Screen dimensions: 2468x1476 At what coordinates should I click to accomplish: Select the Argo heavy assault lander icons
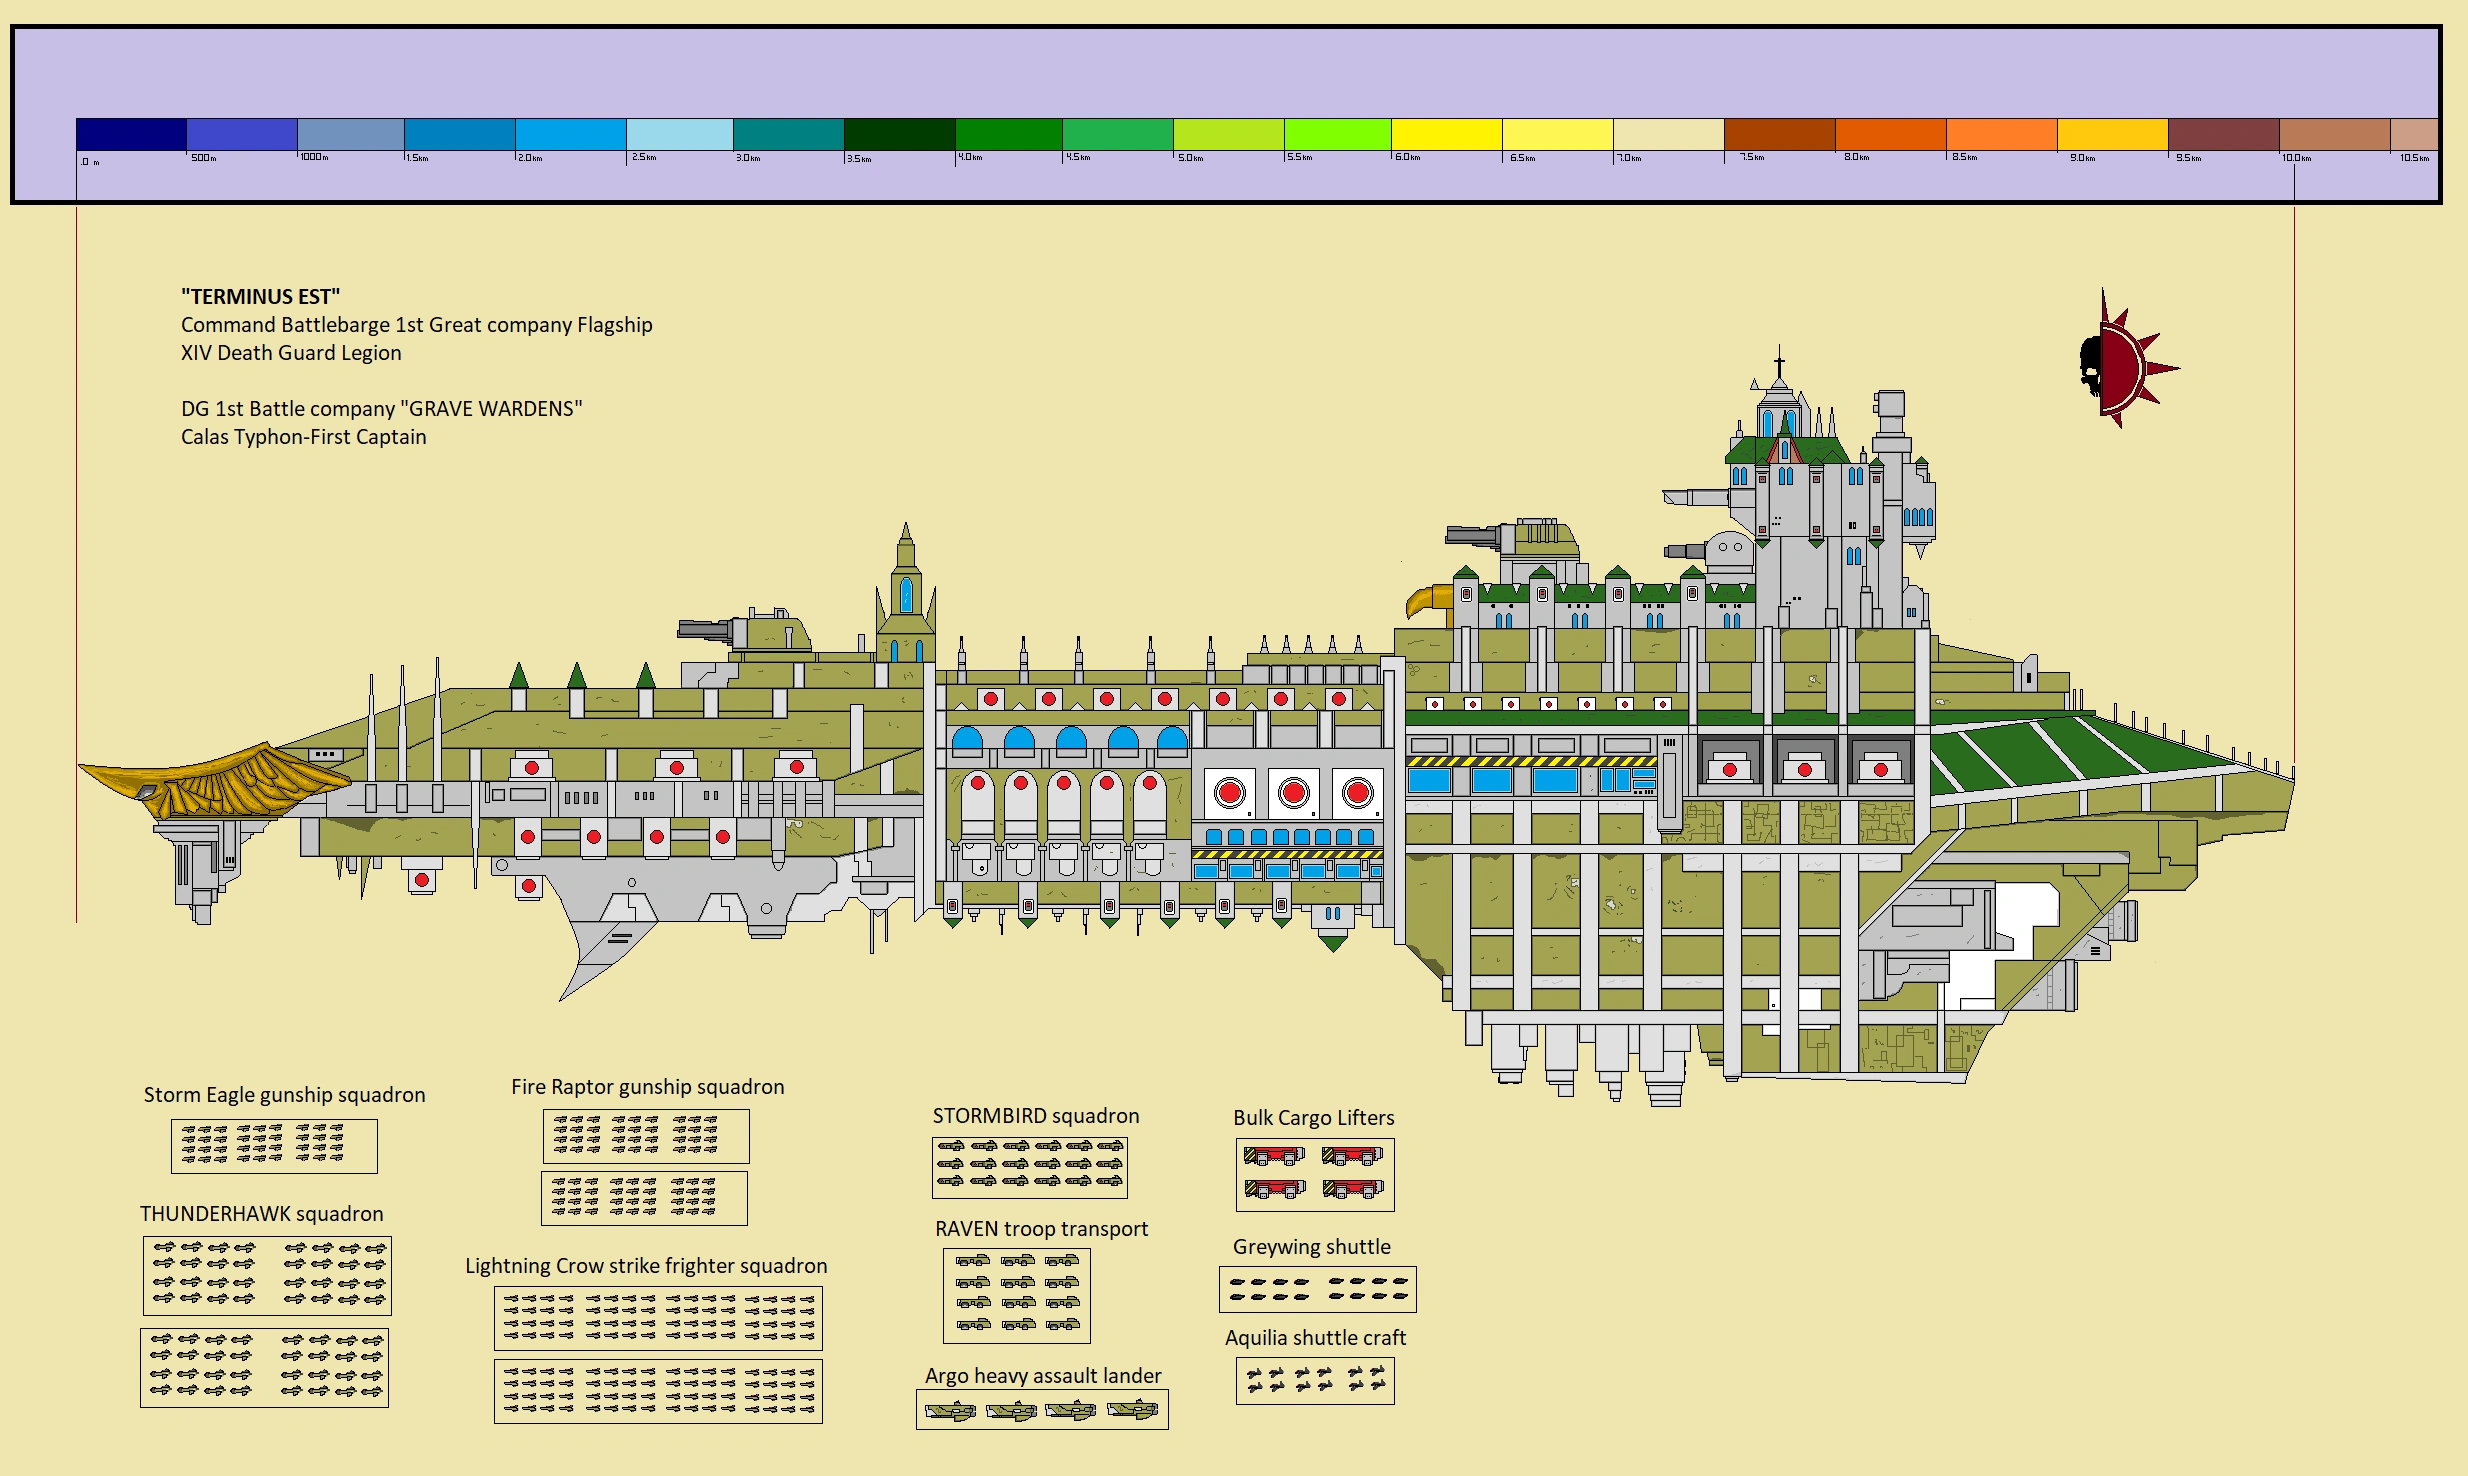click(x=1042, y=1410)
